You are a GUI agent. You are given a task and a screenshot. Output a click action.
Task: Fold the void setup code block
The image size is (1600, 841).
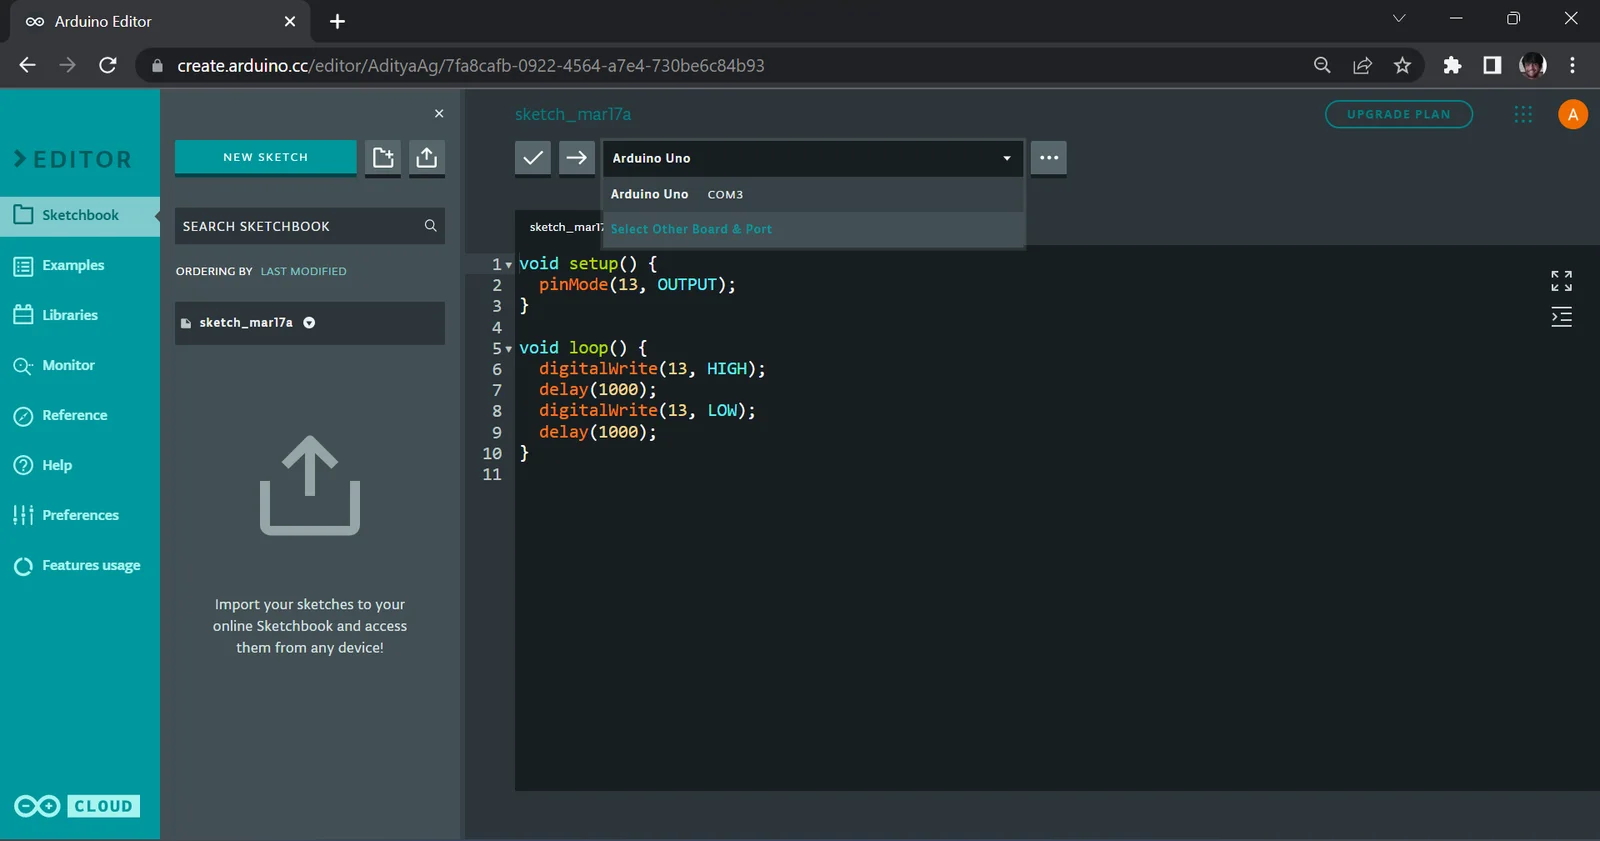[x=509, y=265]
